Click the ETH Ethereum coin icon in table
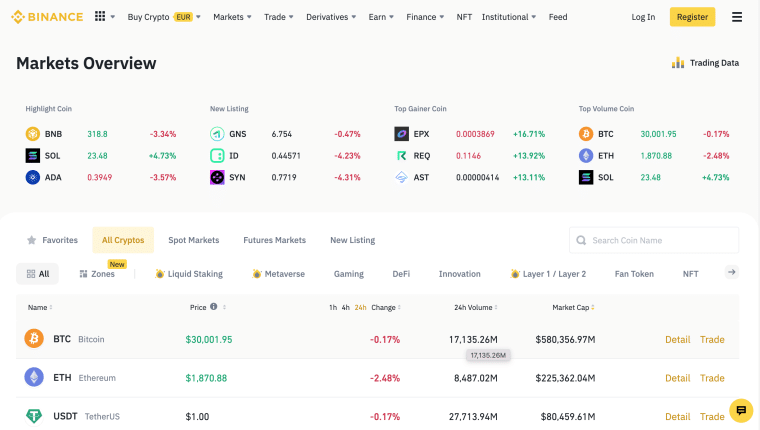This screenshot has height=430, width=760. point(34,378)
